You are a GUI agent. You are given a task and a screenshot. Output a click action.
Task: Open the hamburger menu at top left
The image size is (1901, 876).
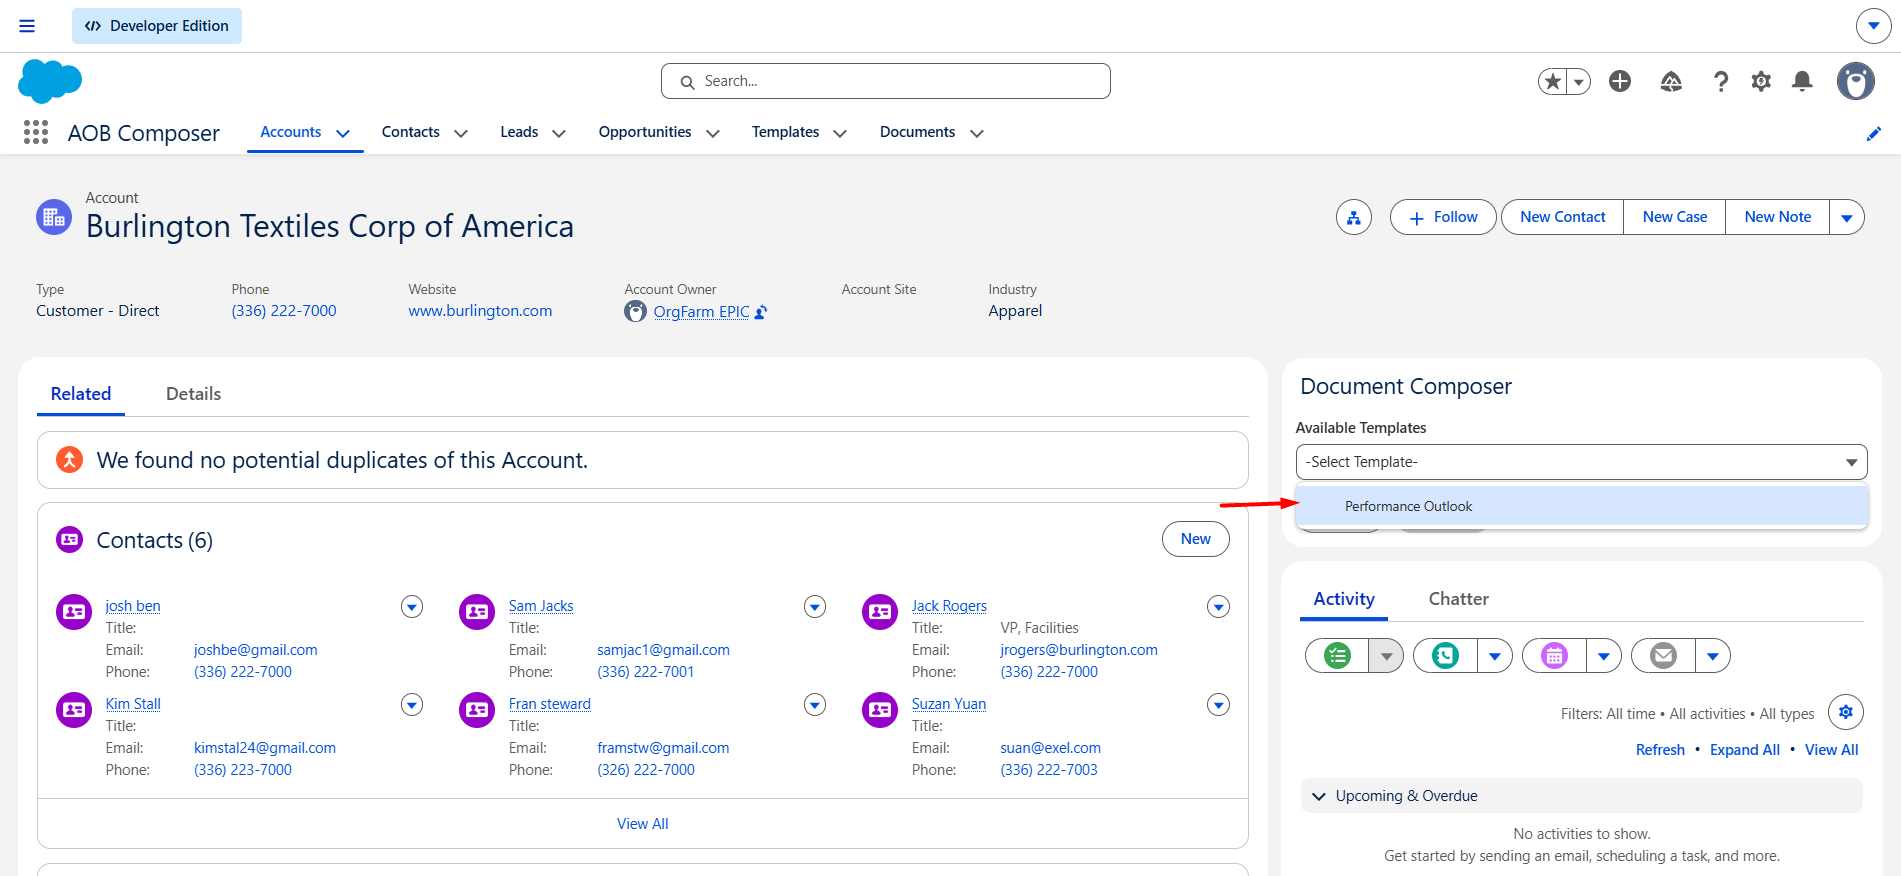pyautogui.click(x=27, y=26)
